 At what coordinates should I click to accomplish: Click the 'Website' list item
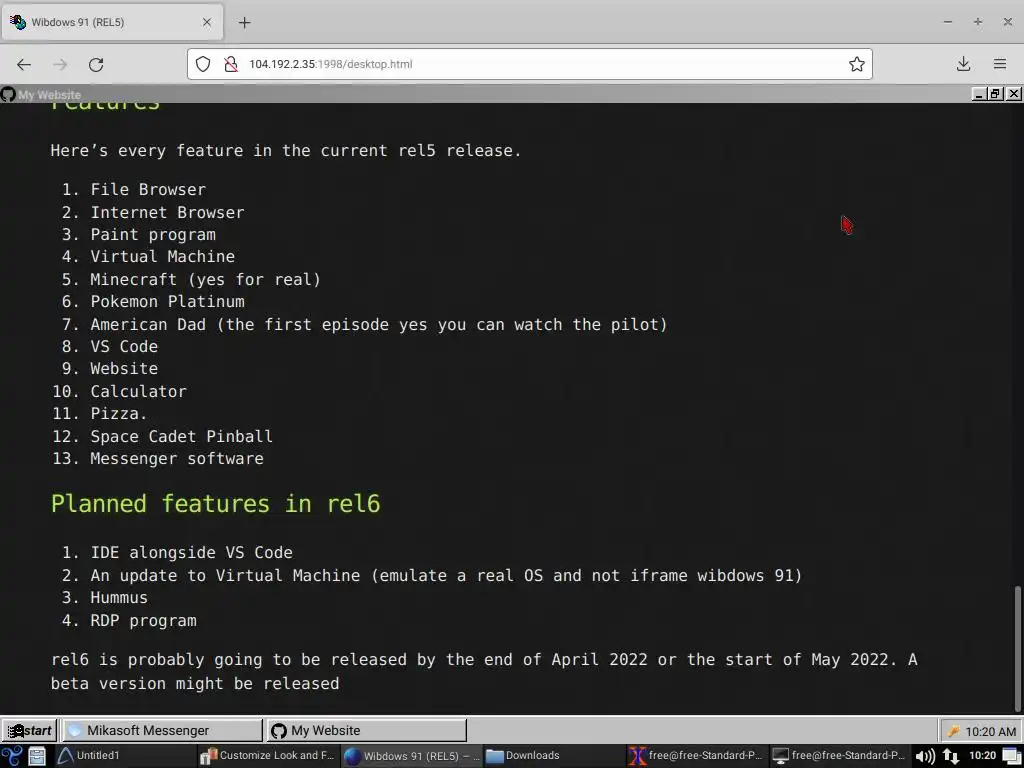[x=124, y=368]
